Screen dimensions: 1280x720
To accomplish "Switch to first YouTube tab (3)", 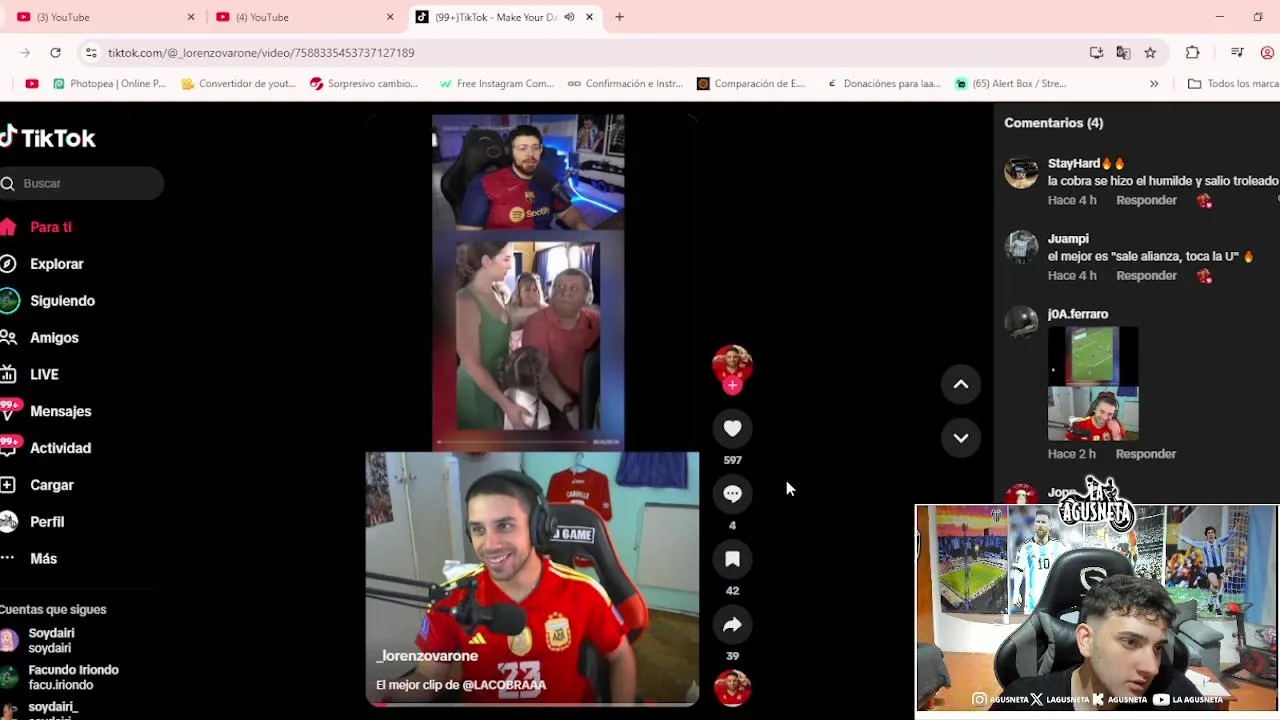I will [105, 17].
